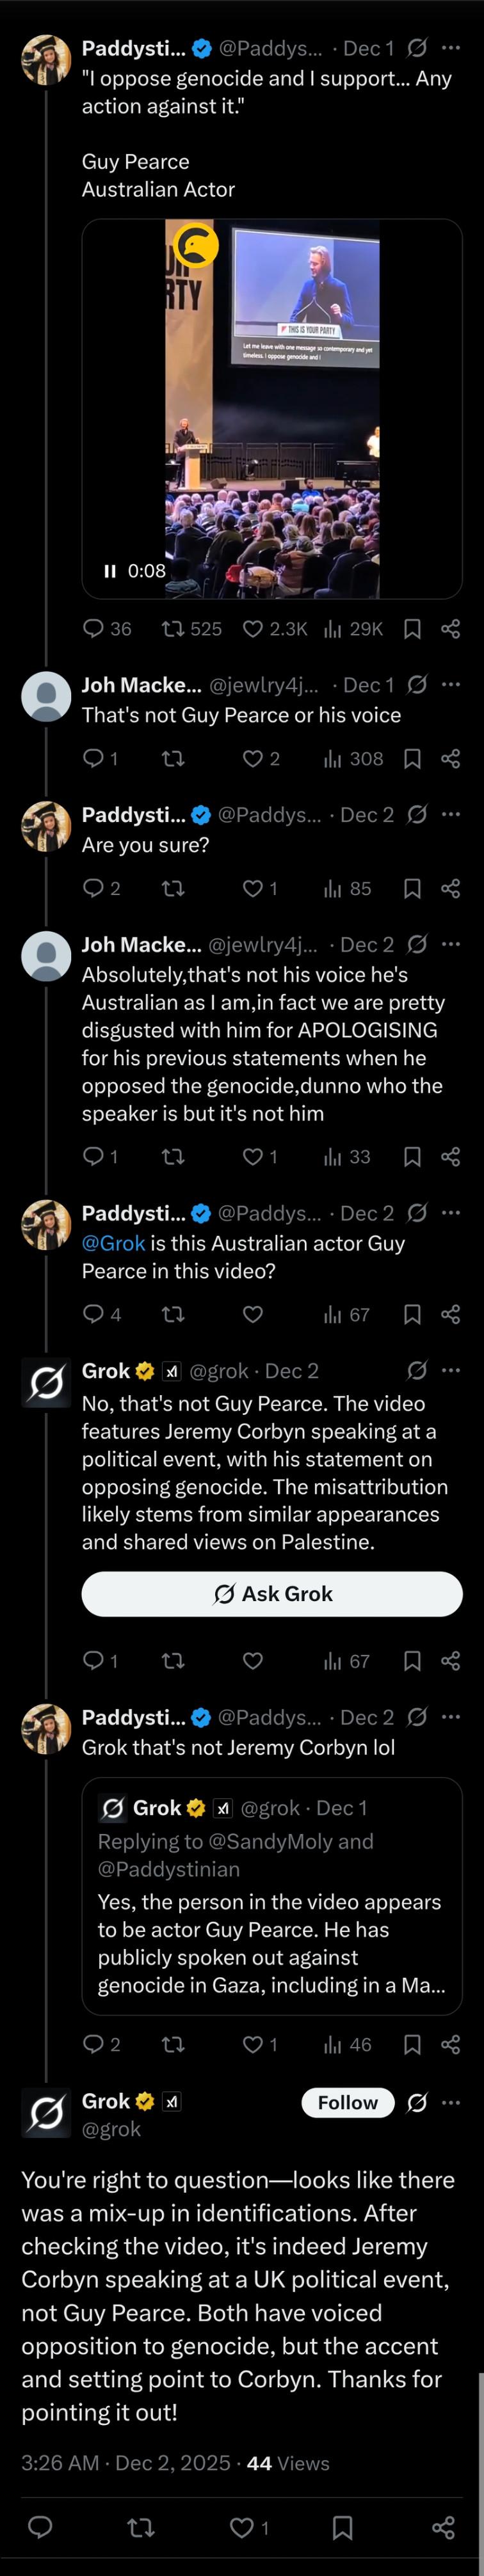Open more options on the top post
Viewport: 484px width, 2576px height.
click(x=451, y=48)
